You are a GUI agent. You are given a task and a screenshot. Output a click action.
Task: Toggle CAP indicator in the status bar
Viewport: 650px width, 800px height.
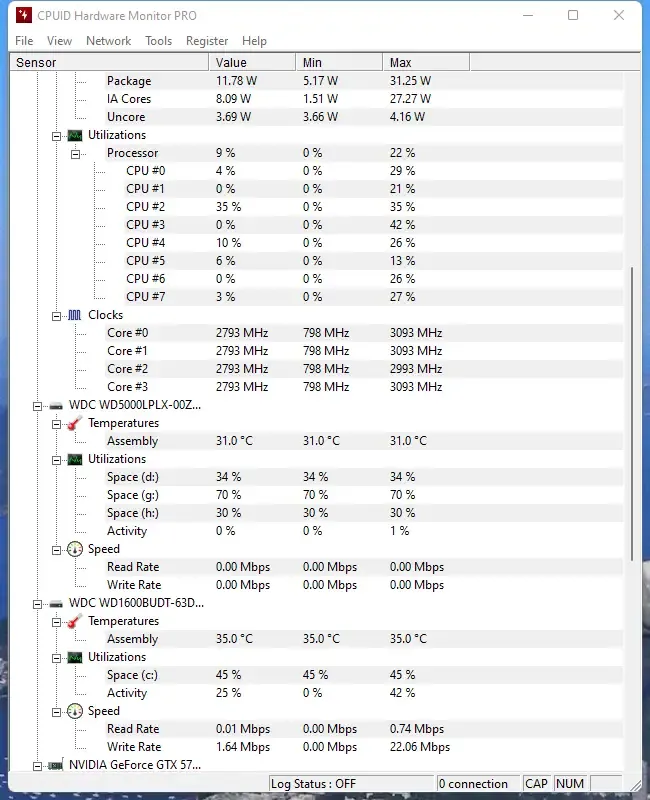click(x=537, y=783)
